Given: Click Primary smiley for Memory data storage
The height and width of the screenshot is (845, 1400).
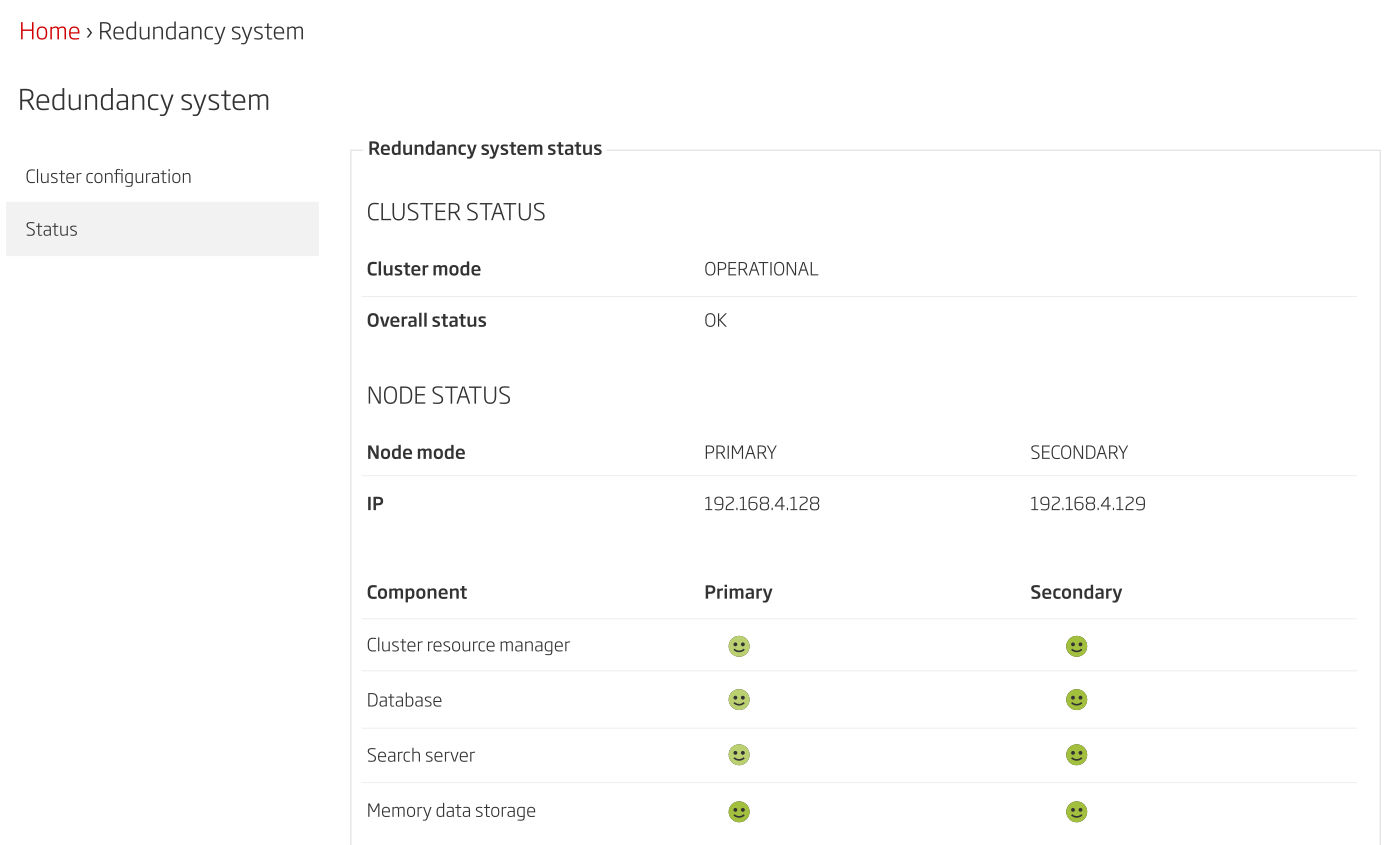Looking at the screenshot, I should 739,811.
